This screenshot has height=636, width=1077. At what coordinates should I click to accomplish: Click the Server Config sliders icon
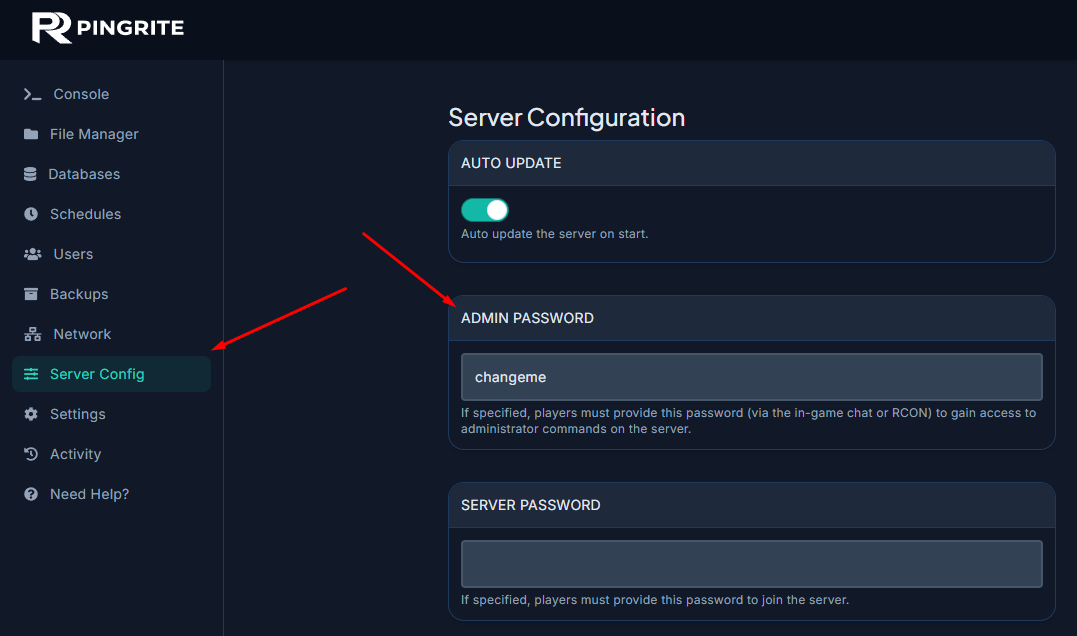pyautogui.click(x=29, y=374)
